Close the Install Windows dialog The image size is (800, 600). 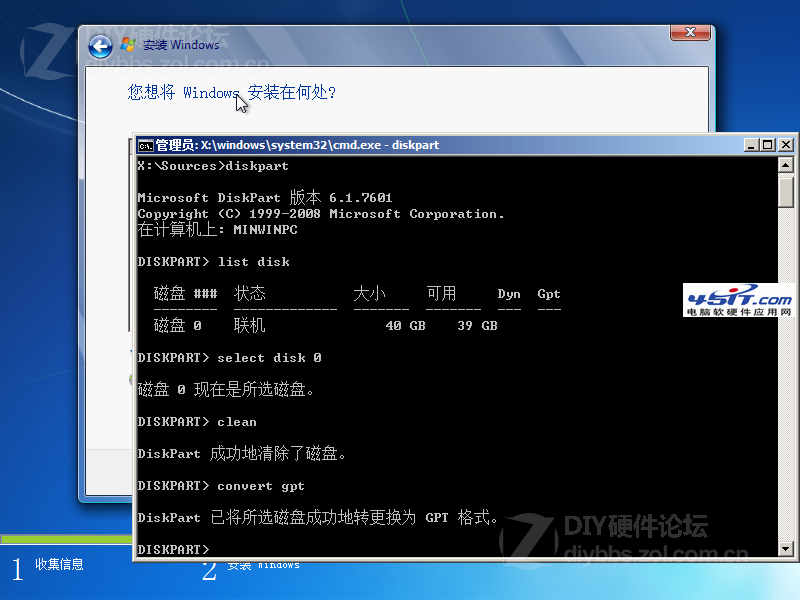(690, 32)
